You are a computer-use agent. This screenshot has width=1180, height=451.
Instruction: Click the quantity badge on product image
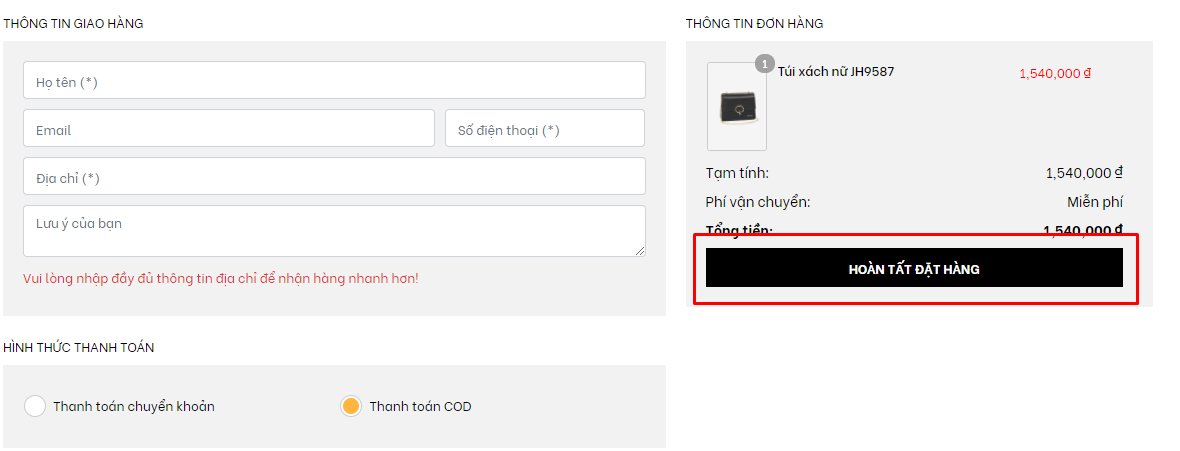click(765, 65)
